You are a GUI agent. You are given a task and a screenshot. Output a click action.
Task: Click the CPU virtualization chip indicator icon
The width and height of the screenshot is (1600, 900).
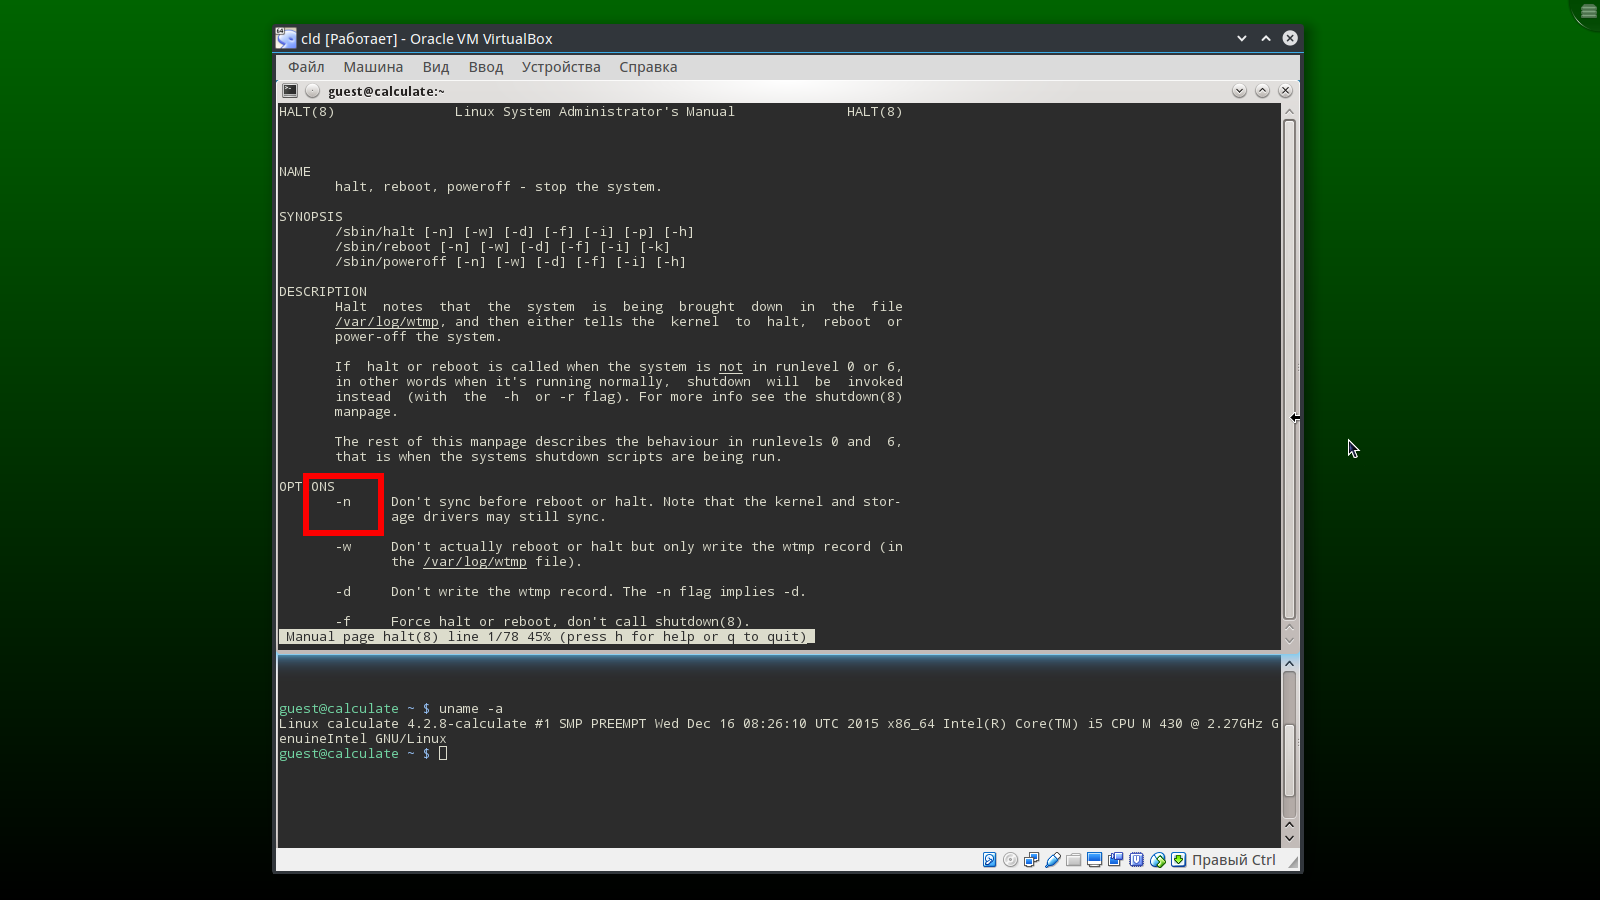coord(1136,860)
